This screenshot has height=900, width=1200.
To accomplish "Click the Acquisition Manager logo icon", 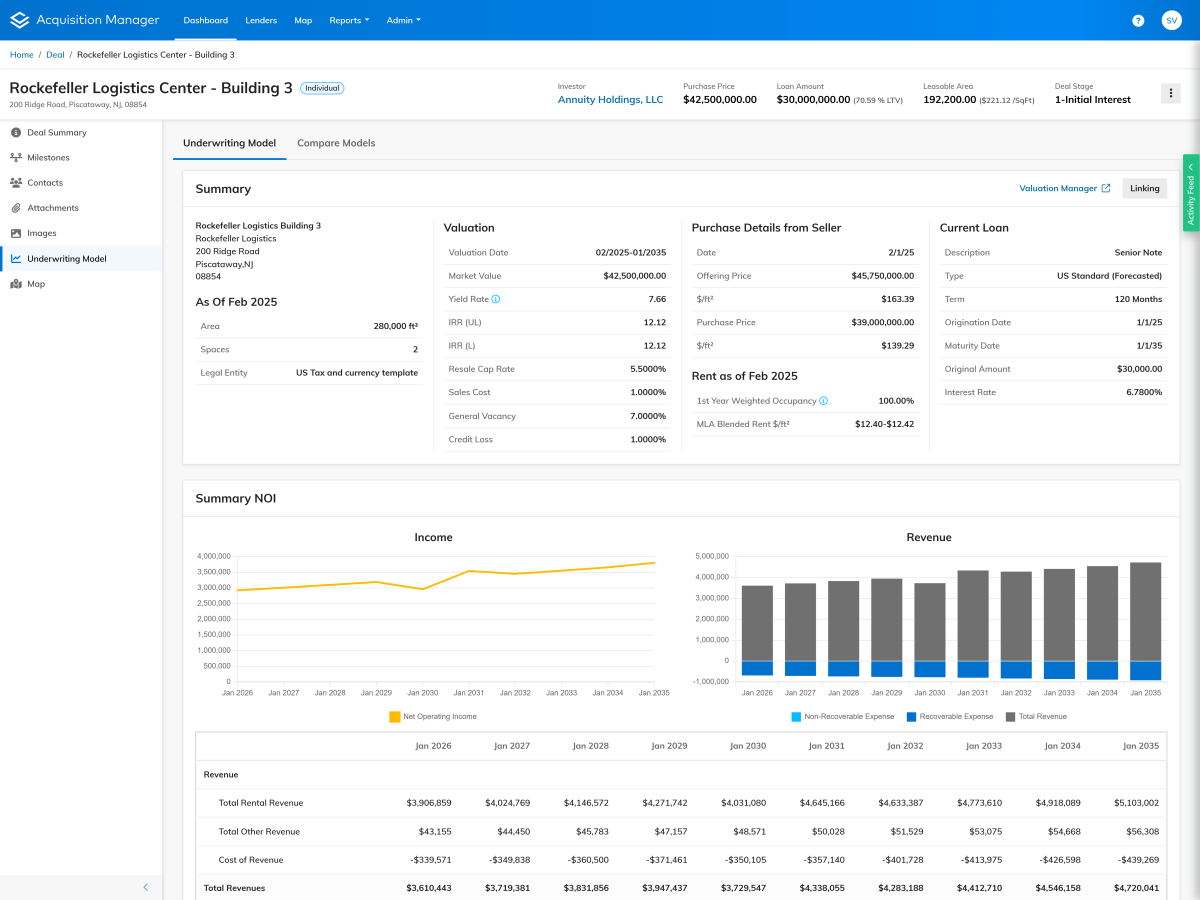I will point(19,20).
